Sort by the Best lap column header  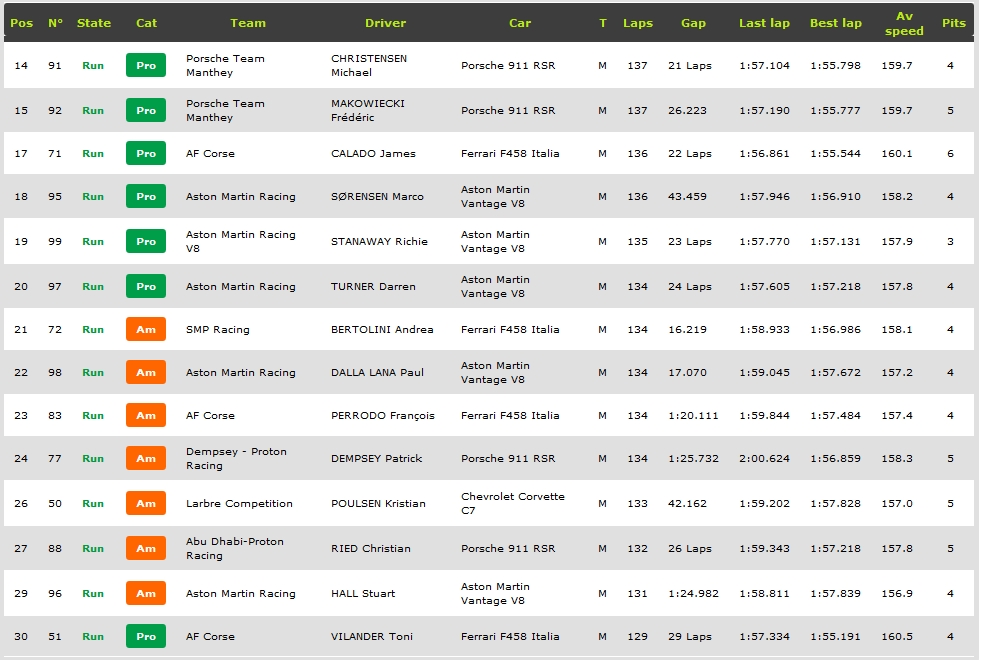click(835, 23)
